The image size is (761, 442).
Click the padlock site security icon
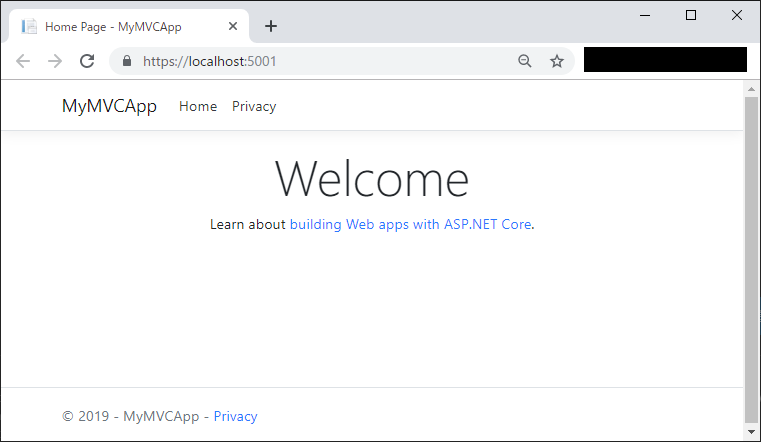point(127,61)
